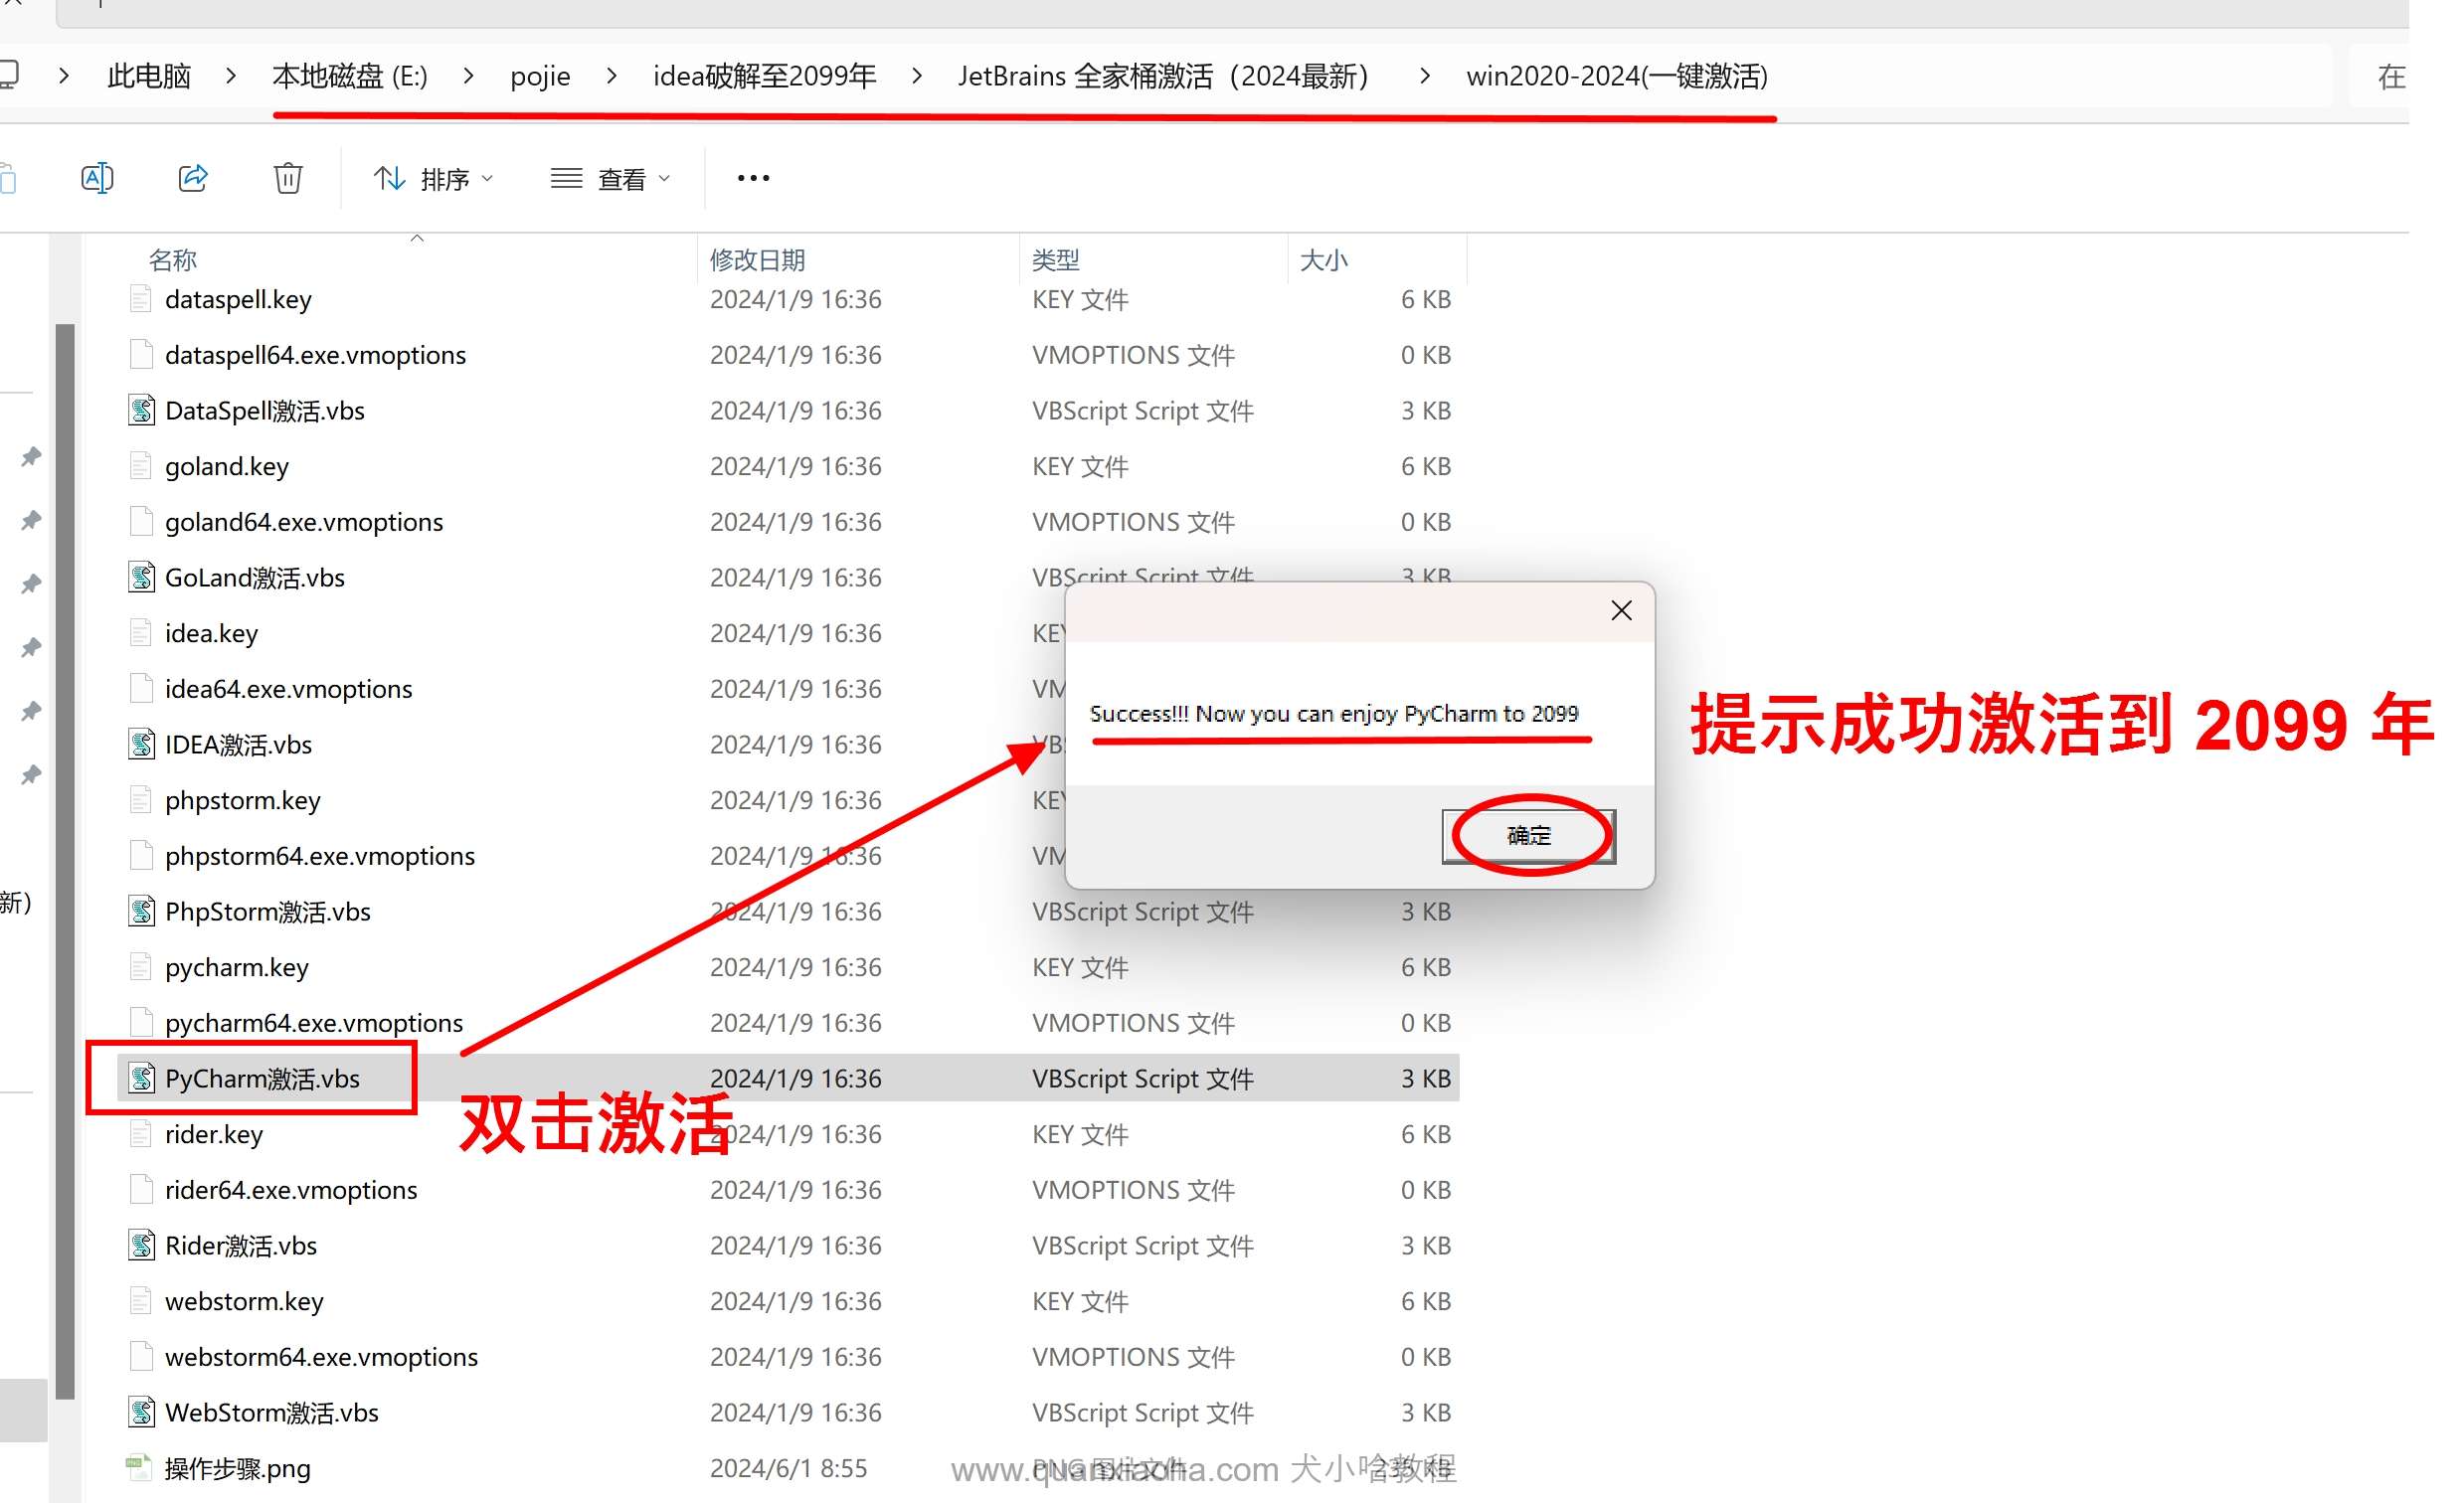Select the dataspell.key file icon
The height and width of the screenshot is (1503, 2464).
click(x=141, y=299)
